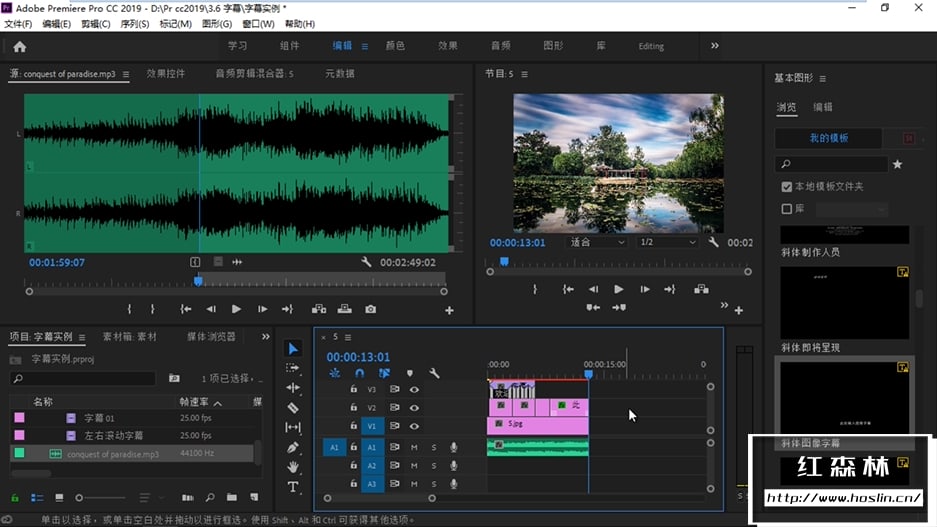Open the 媒体浏览器 tab

[211, 336]
